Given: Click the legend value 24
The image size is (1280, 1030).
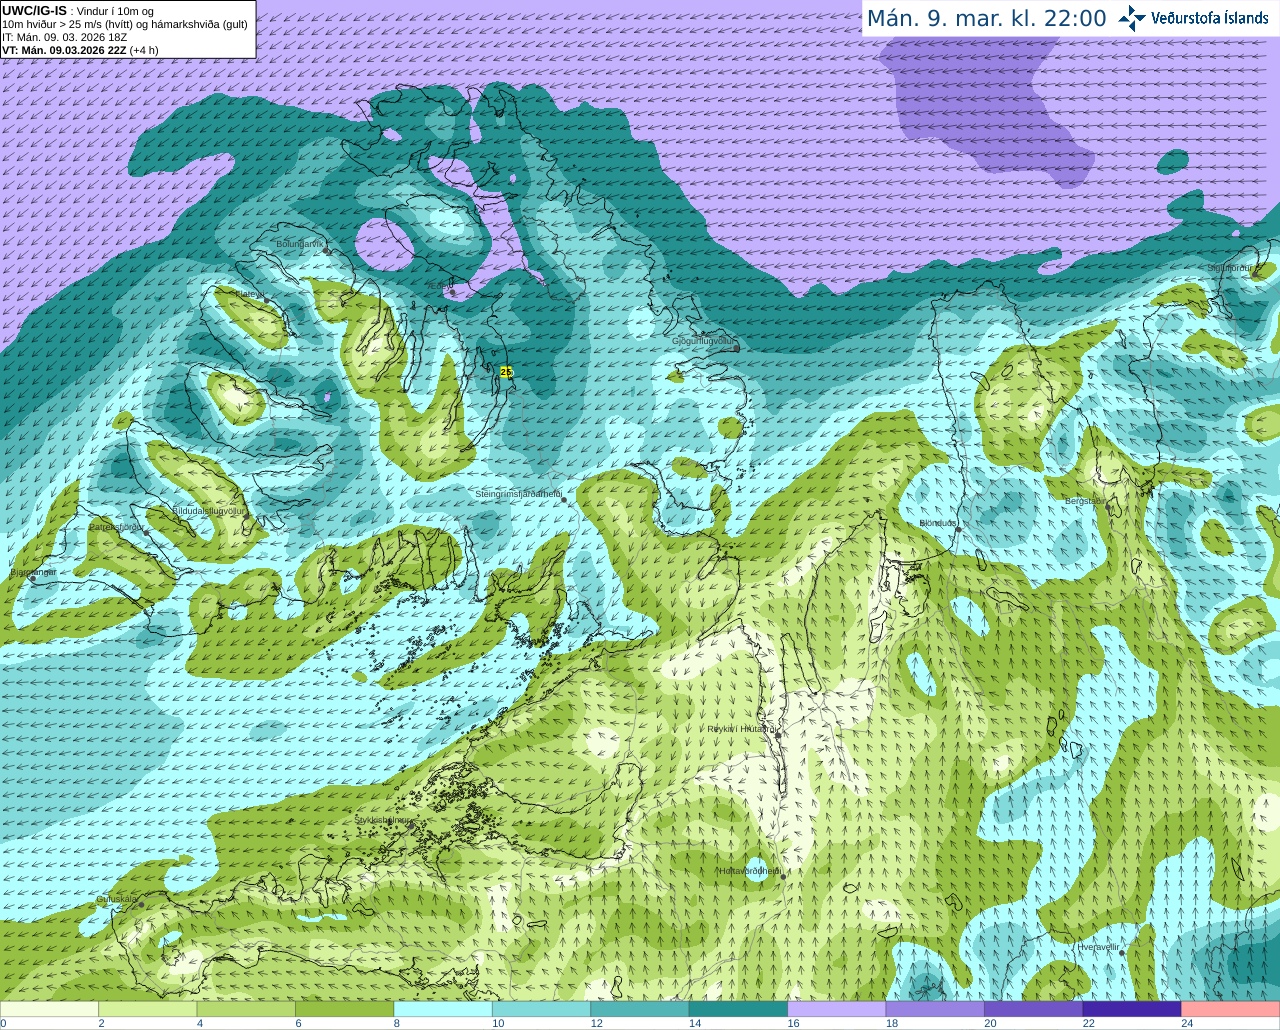Looking at the screenshot, I should (x=1187, y=1023).
